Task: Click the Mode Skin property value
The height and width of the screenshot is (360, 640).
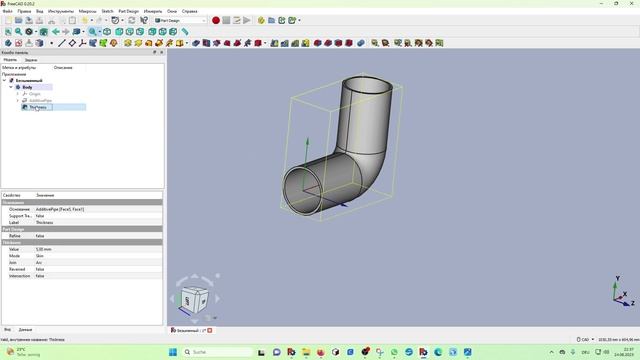Action: pos(98,256)
